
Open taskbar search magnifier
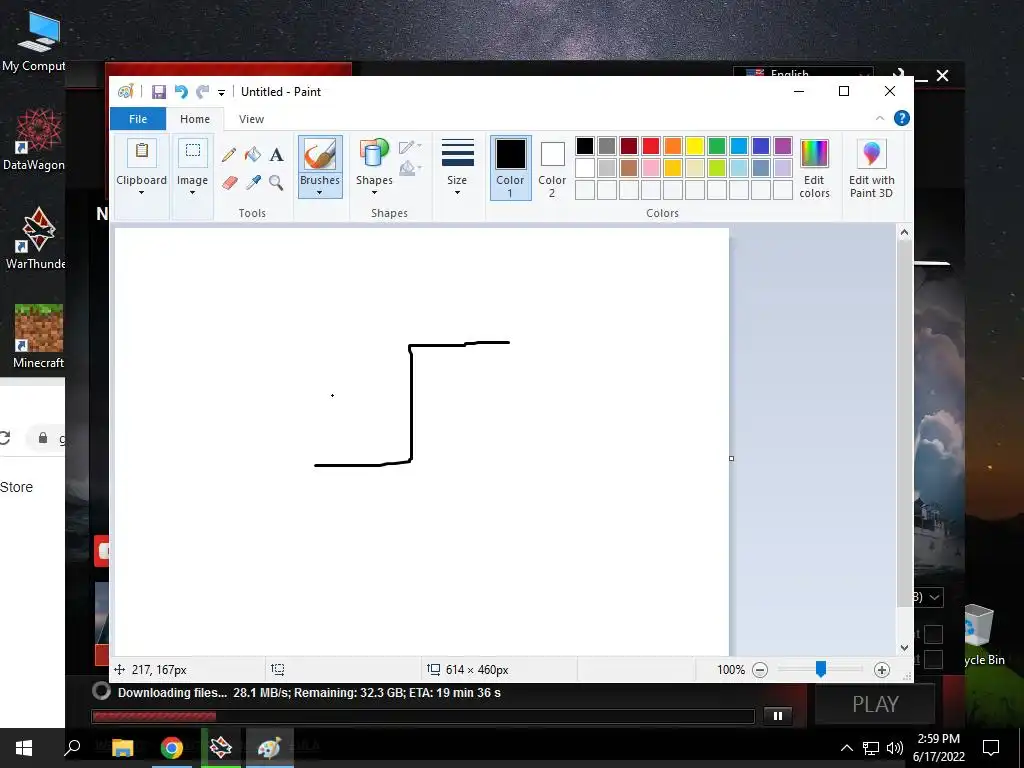pyautogui.click(x=72, y=748)
